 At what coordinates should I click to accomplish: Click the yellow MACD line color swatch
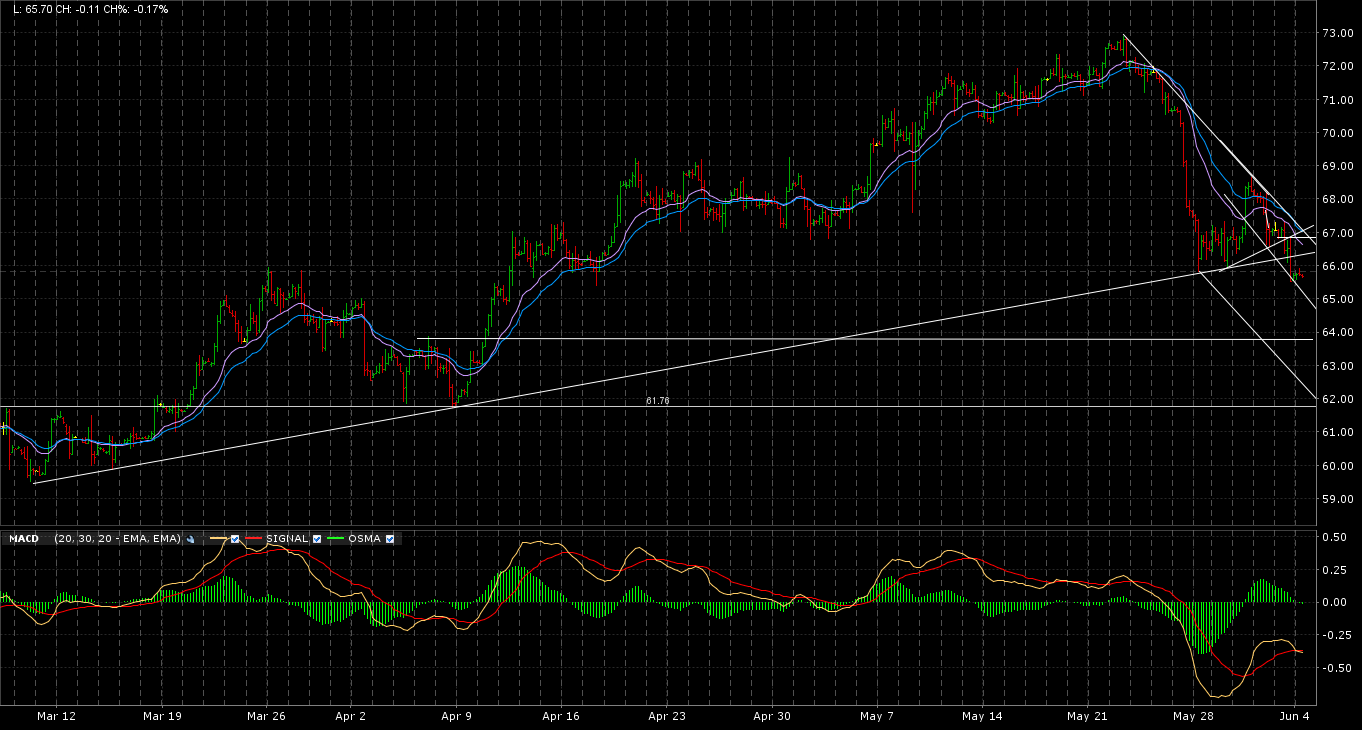[x=218, y=538]
